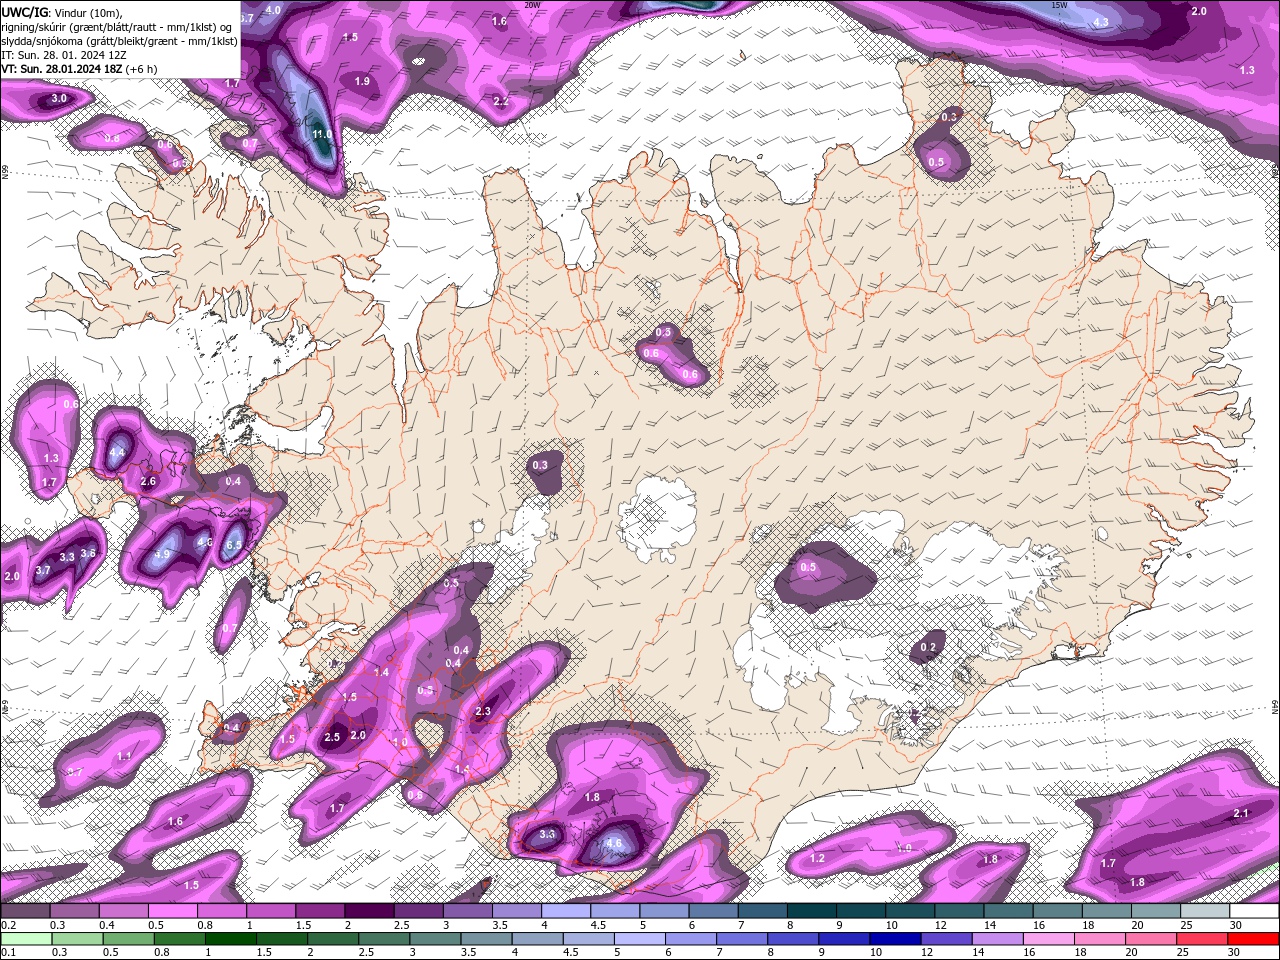Select the deep blue 10 swatch in the lower legend row
The width and height of the screenshot is (1280, 960).
click(x=894, y=938)
